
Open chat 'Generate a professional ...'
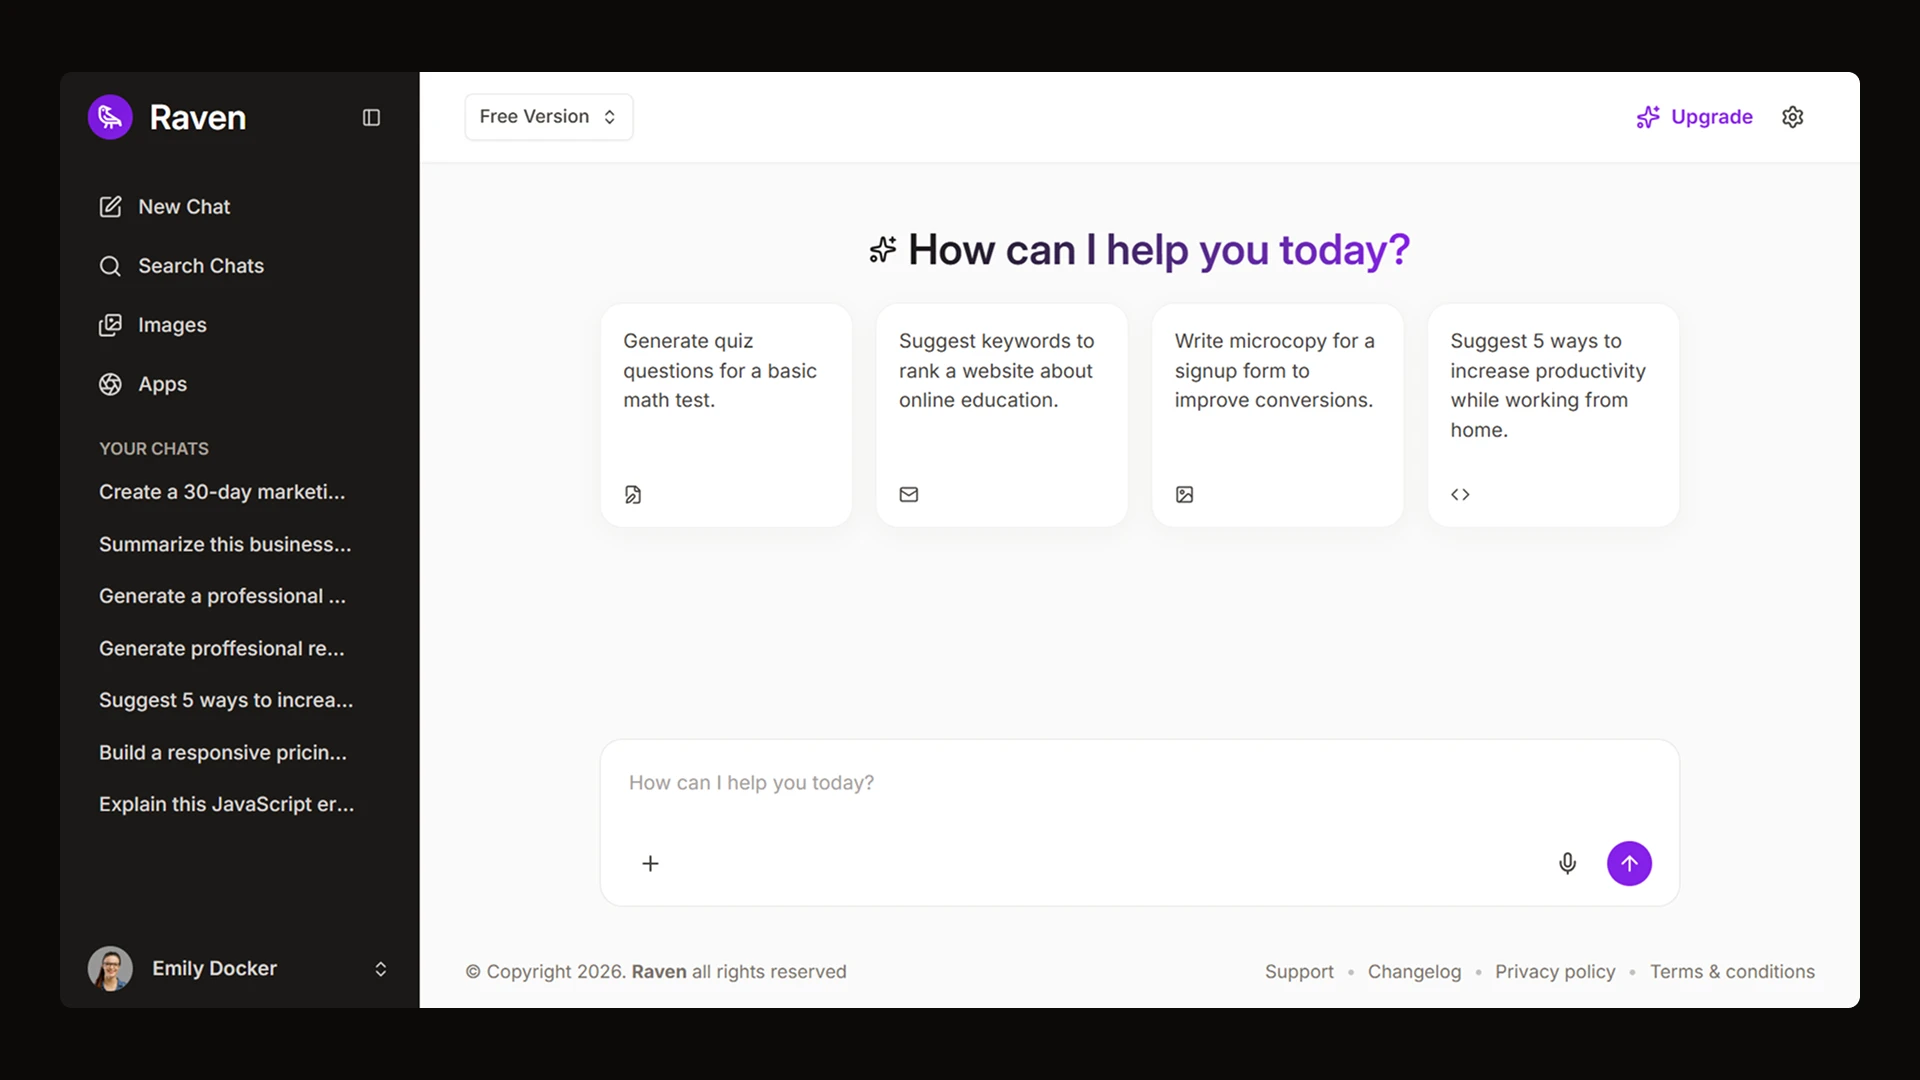pos(222,596)
